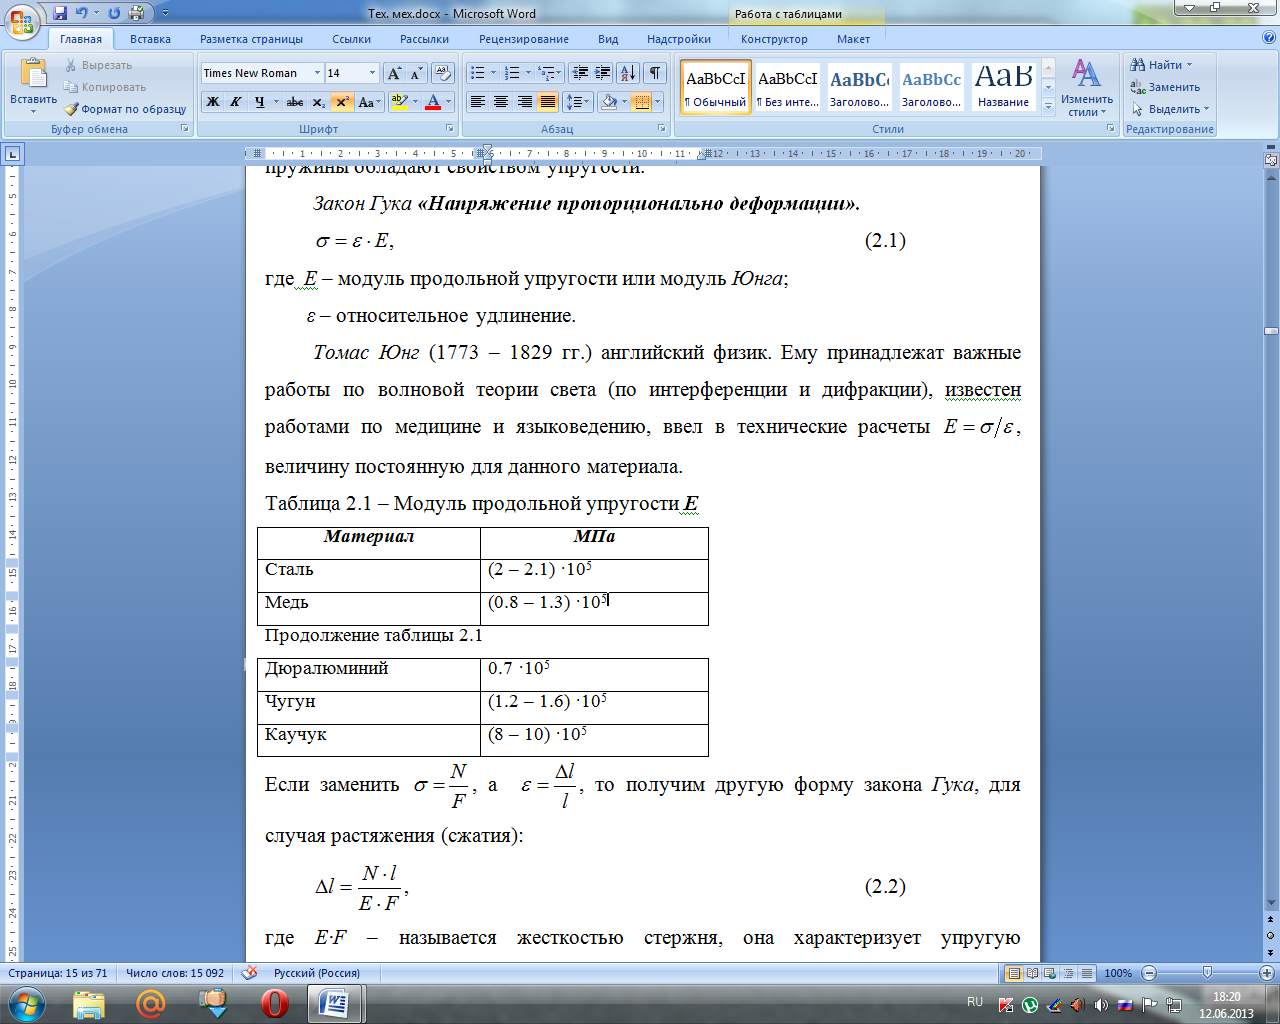Click the multilevel list icon

click(x=546, y=73)
